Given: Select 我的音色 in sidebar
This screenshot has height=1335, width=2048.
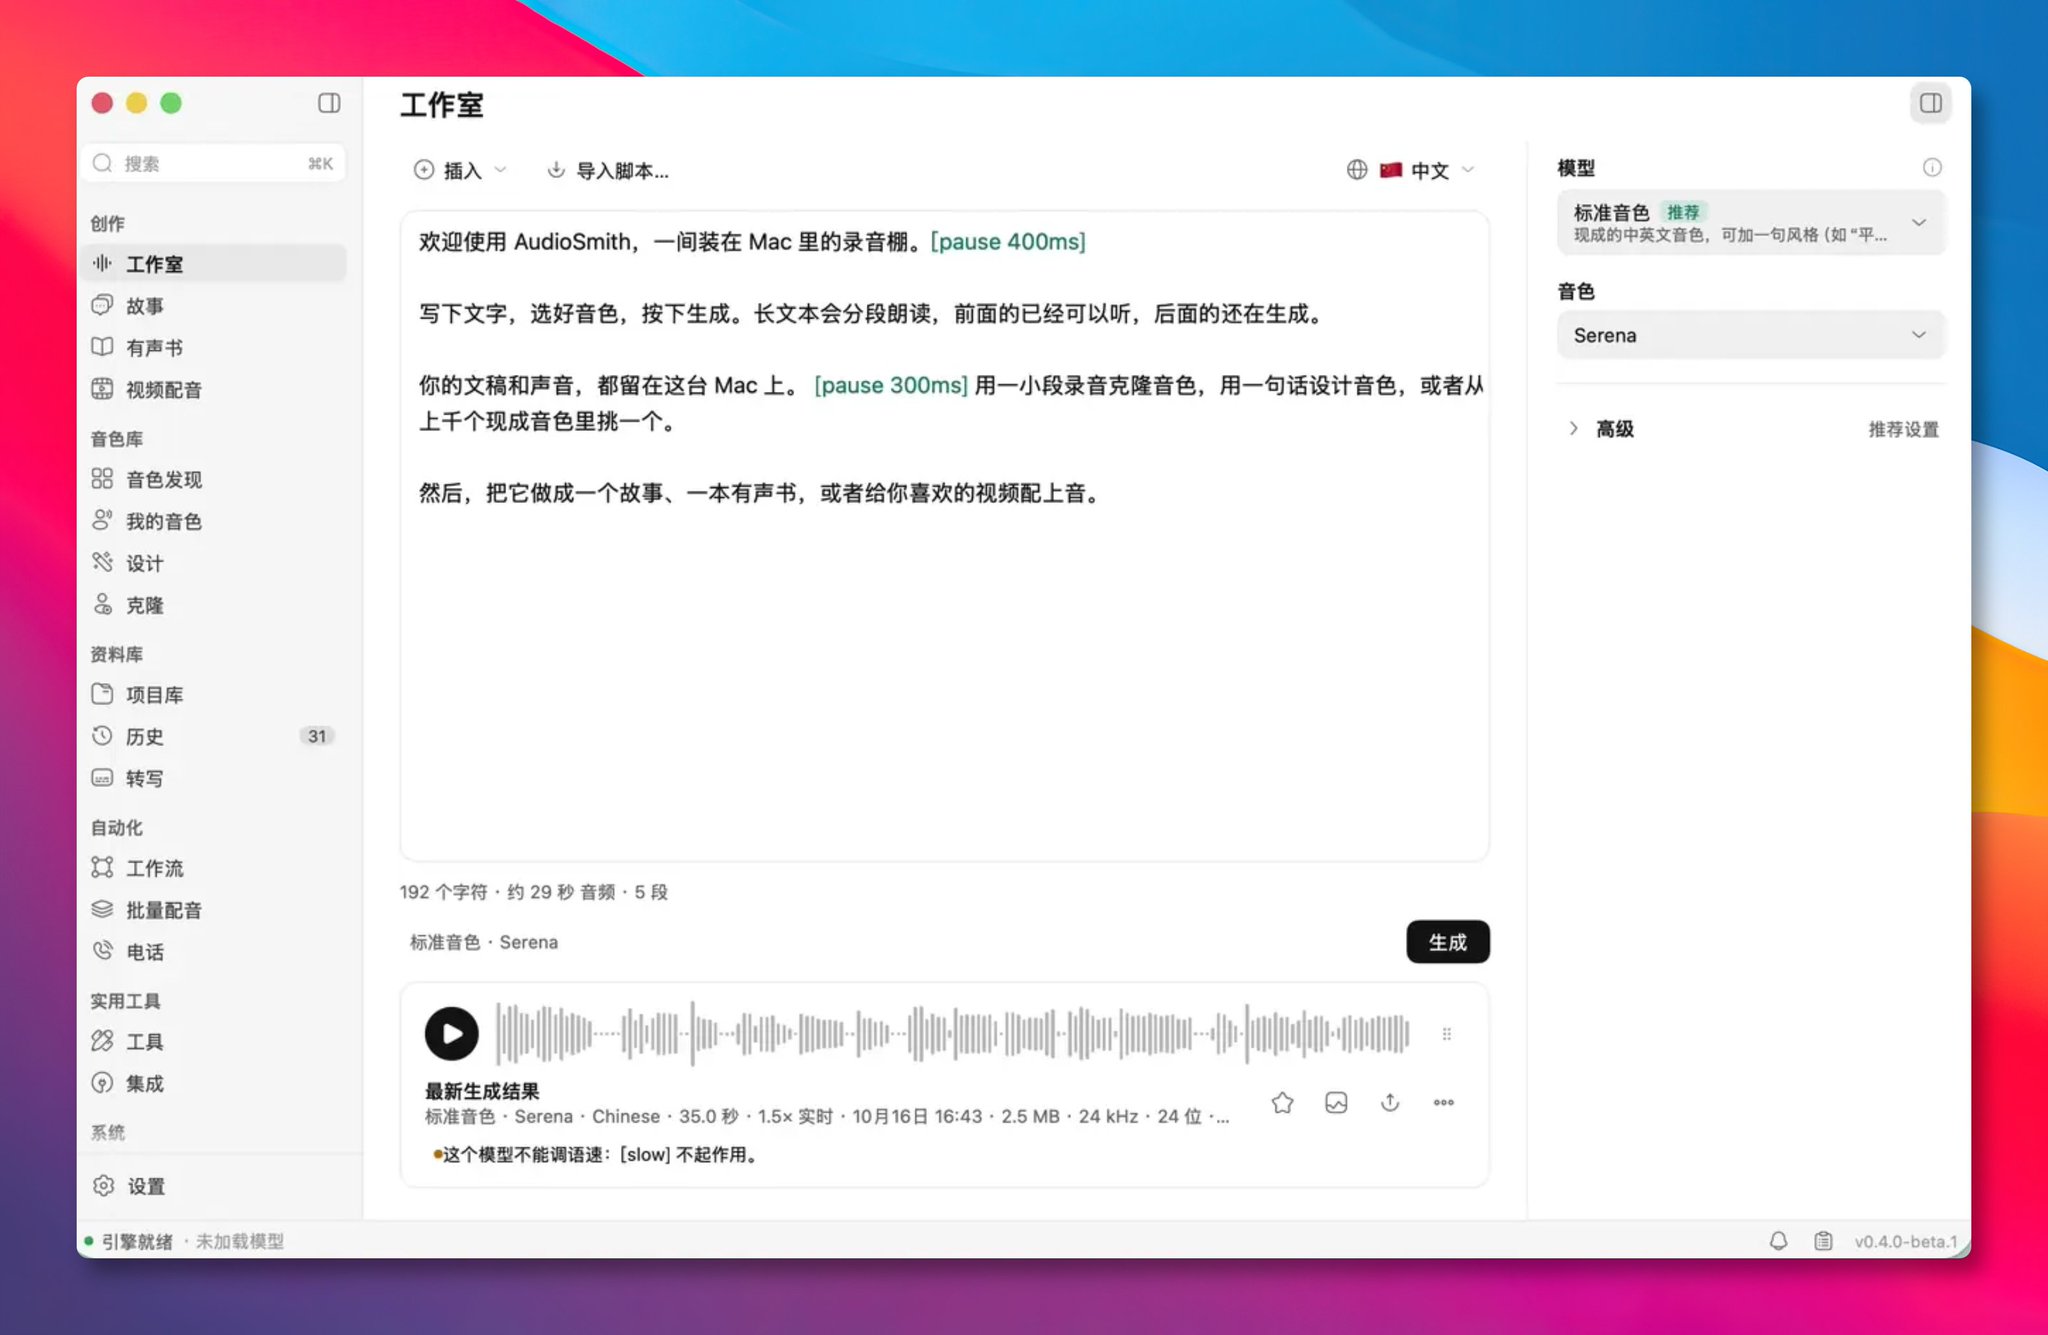Looking at the screenshot, I should coord(216,522).
